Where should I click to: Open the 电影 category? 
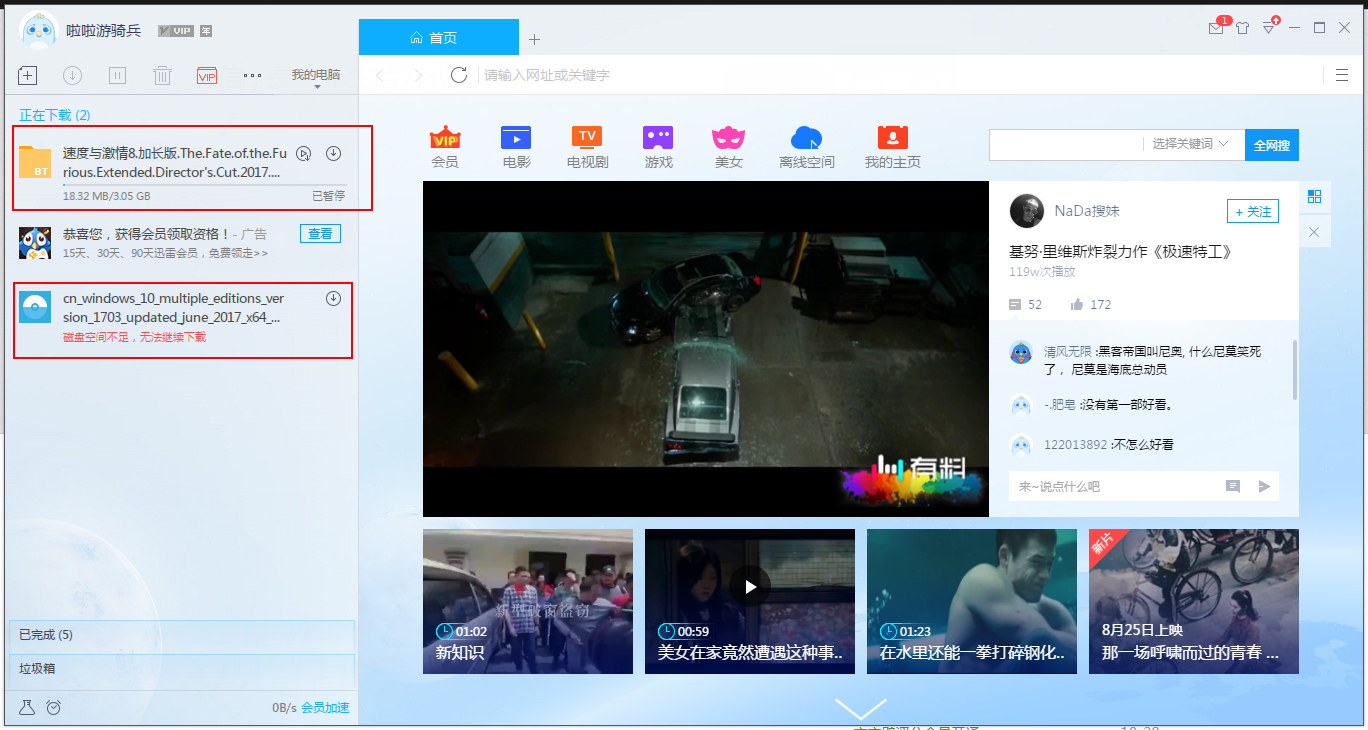pos(516,147)
